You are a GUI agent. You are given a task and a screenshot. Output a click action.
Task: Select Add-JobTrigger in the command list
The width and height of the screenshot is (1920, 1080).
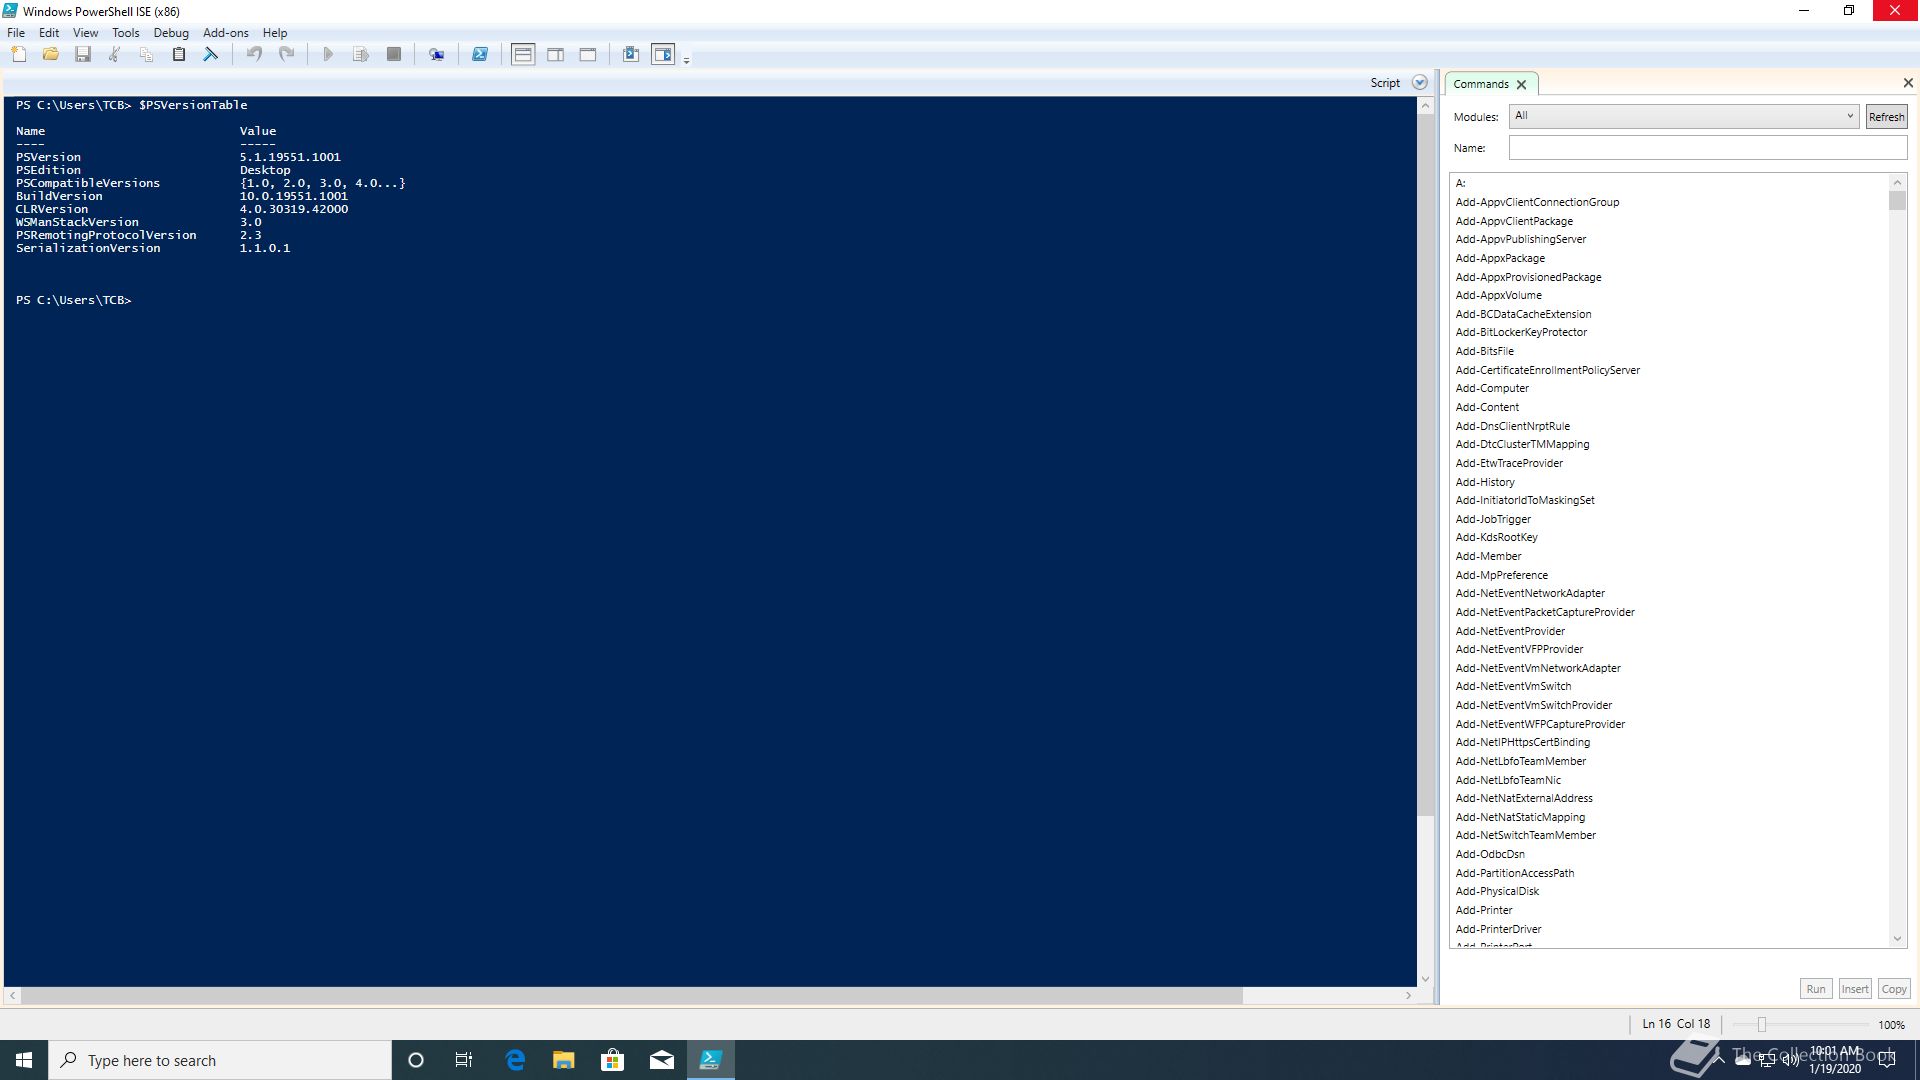pyautogui.click(x=1493, y=519)
